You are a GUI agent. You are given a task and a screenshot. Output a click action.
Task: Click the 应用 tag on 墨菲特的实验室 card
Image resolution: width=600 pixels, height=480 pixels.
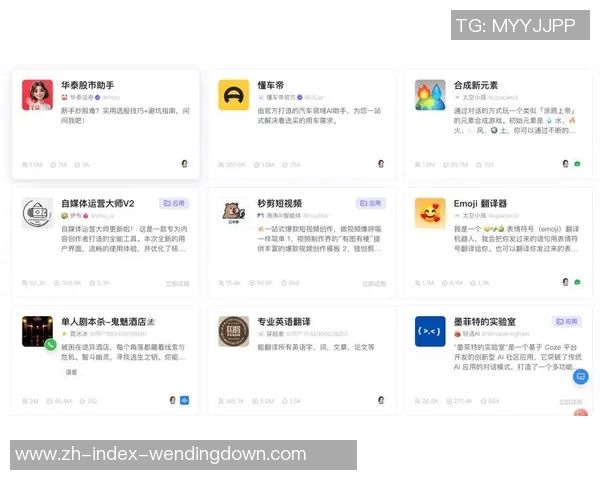coord(567,322)
